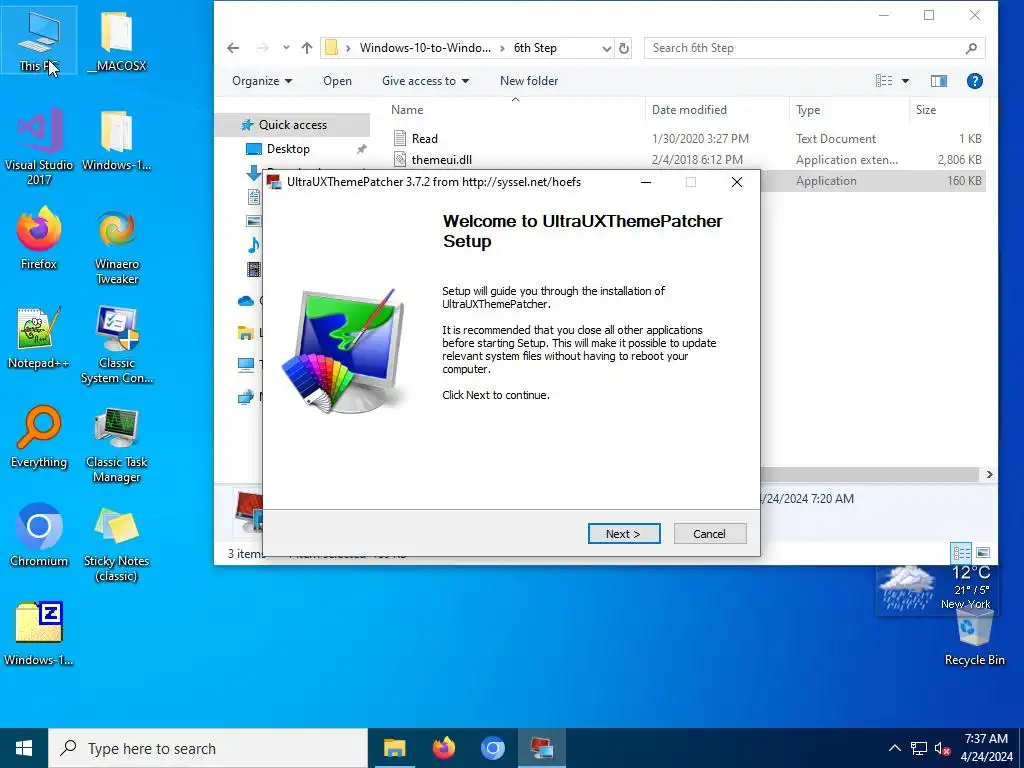Show hidden system tray icons
Image resolution: width=1024 pixels, height=768 pixels.
click(895, 748)
